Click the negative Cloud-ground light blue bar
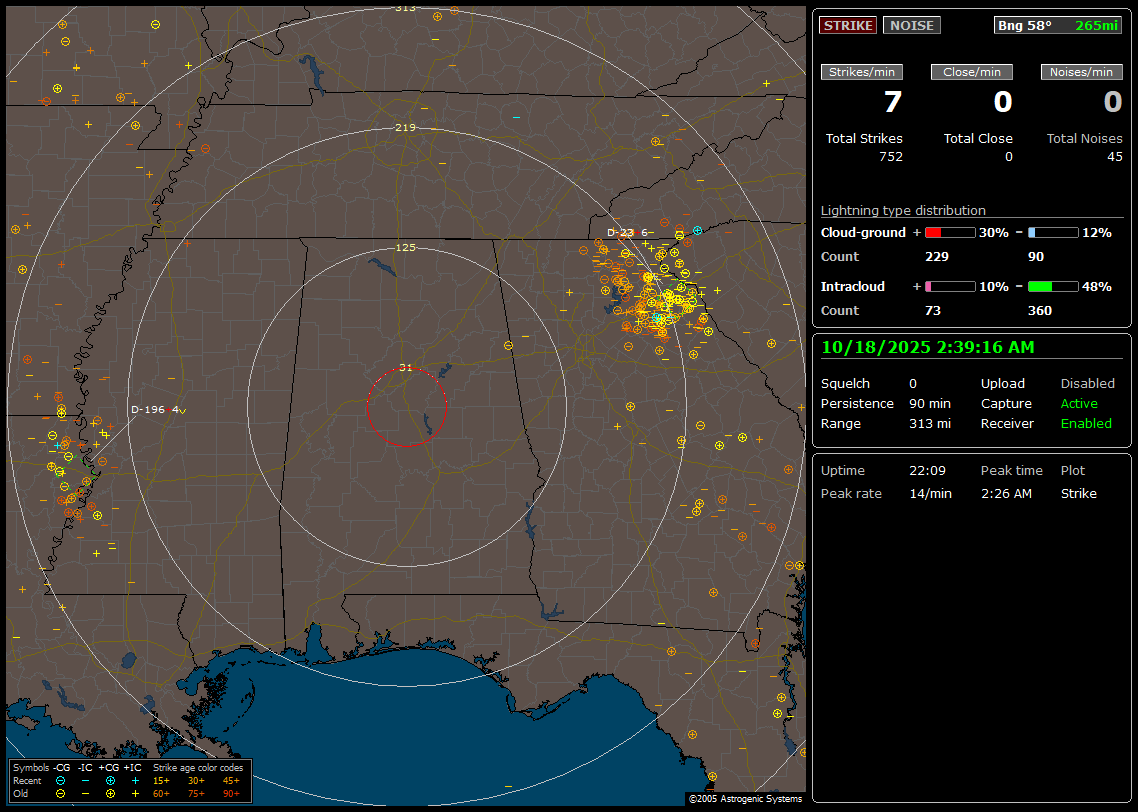This screenshot has height=812, width=1138. pos(1053,232)
